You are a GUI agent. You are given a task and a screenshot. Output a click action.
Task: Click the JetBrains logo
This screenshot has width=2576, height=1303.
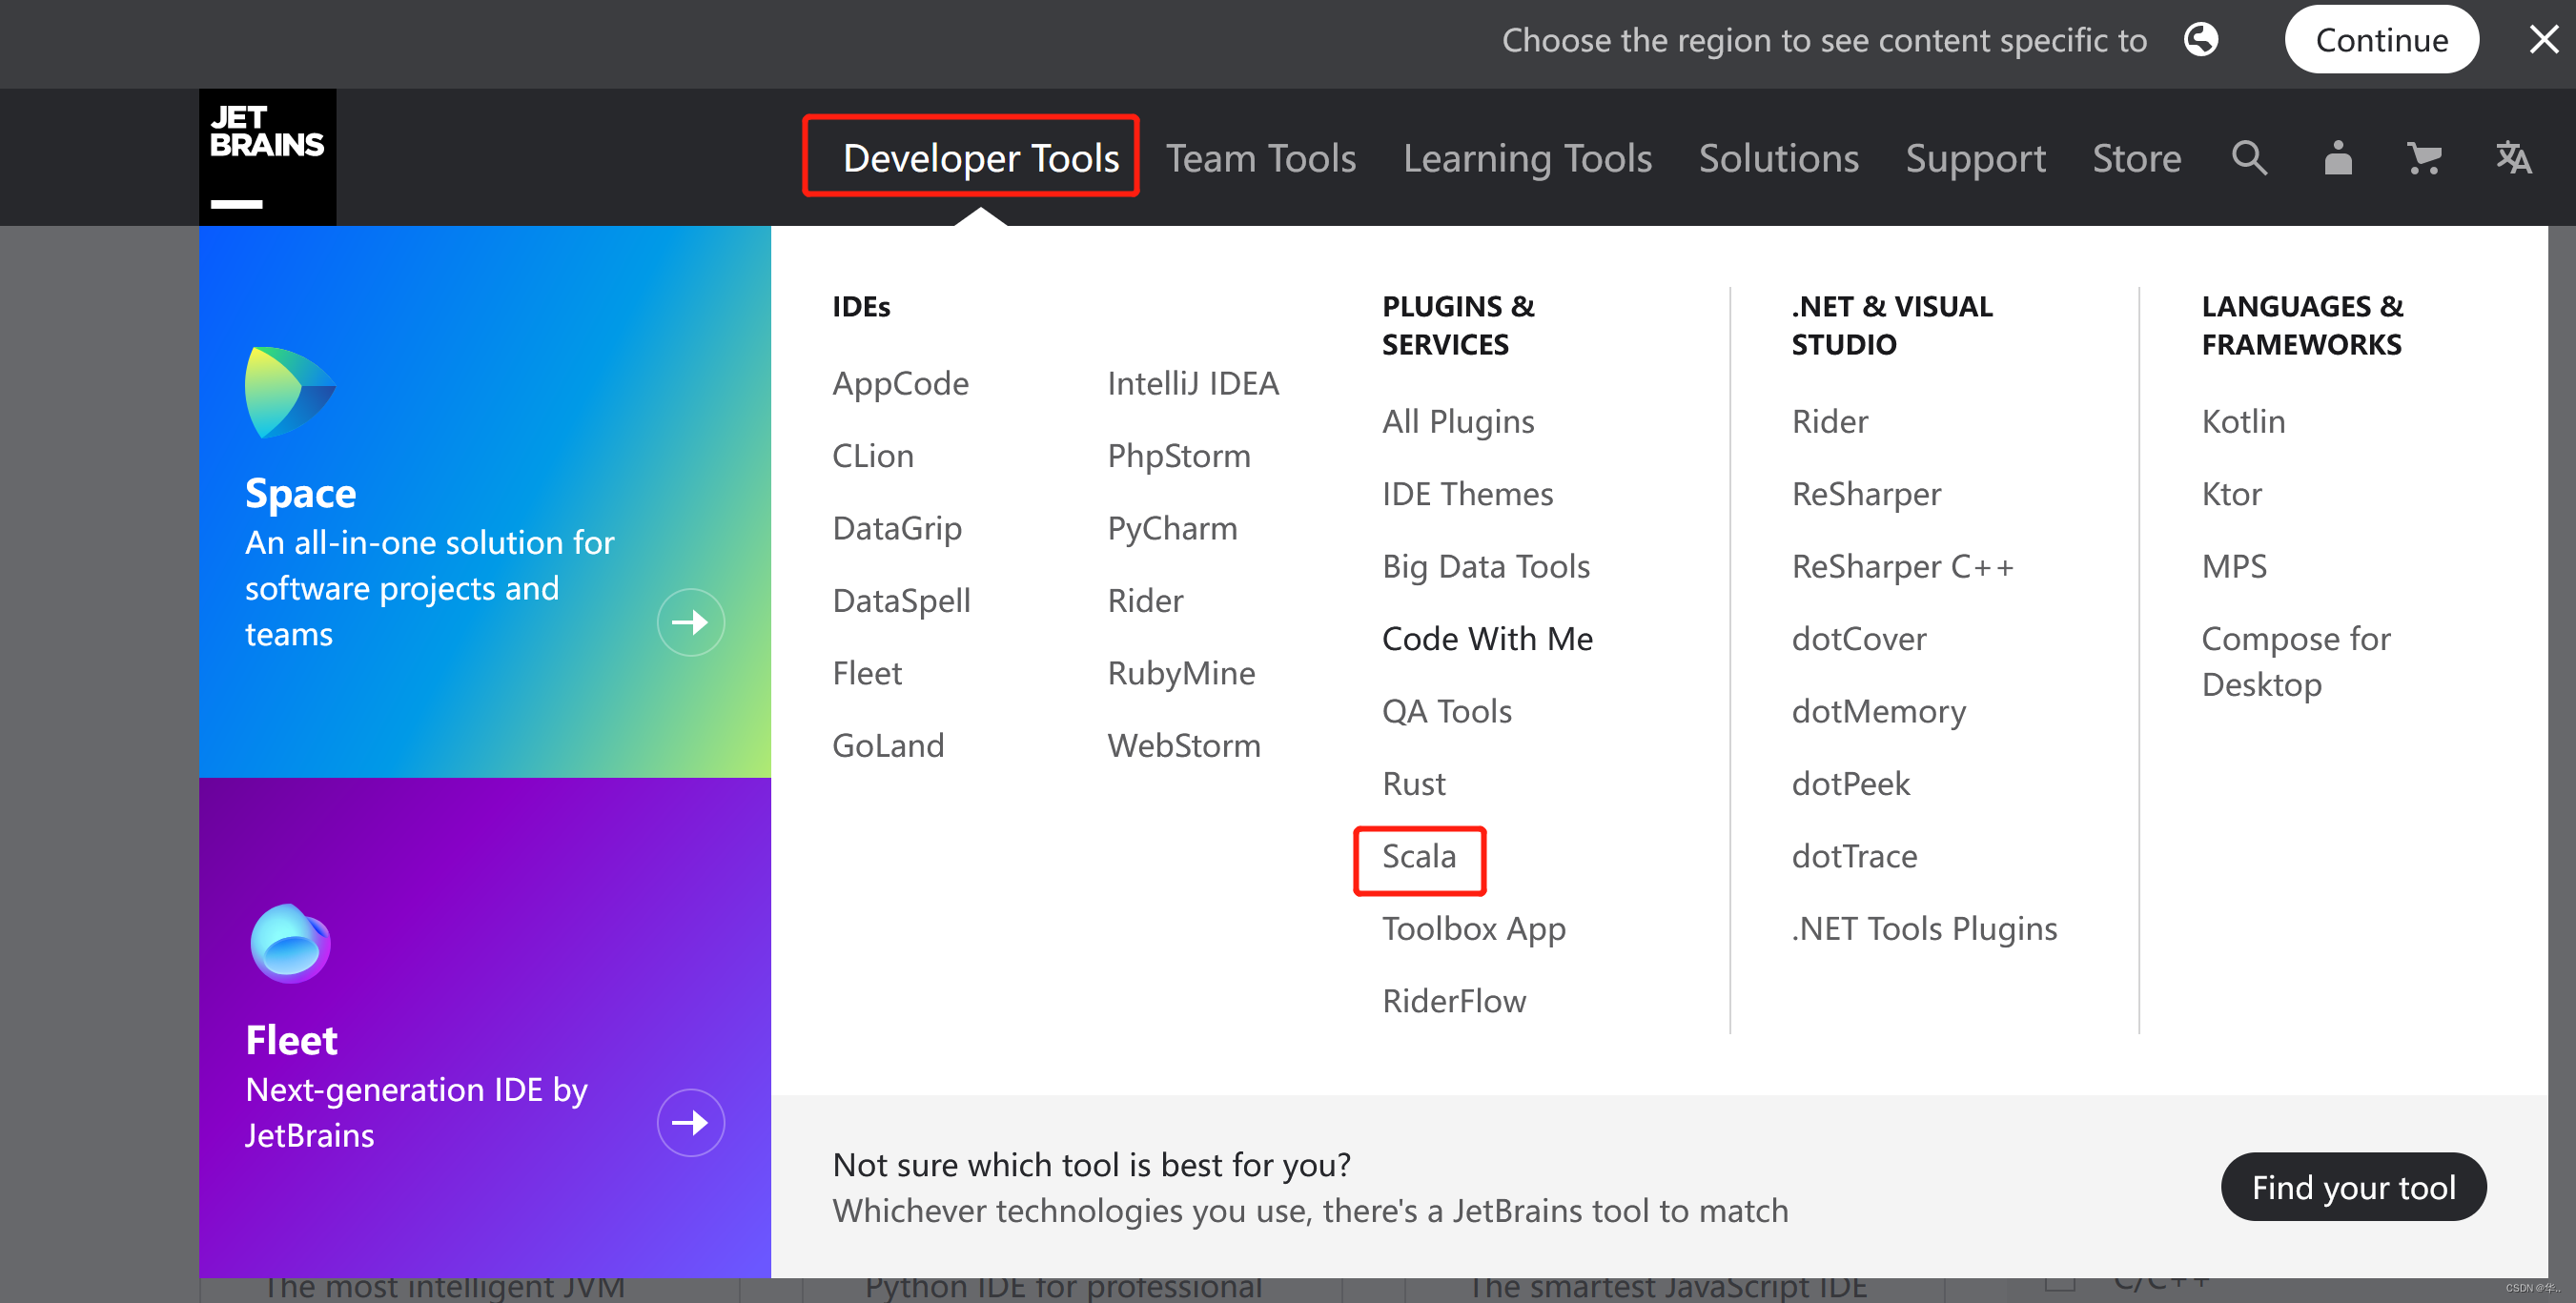coord(267,157)
